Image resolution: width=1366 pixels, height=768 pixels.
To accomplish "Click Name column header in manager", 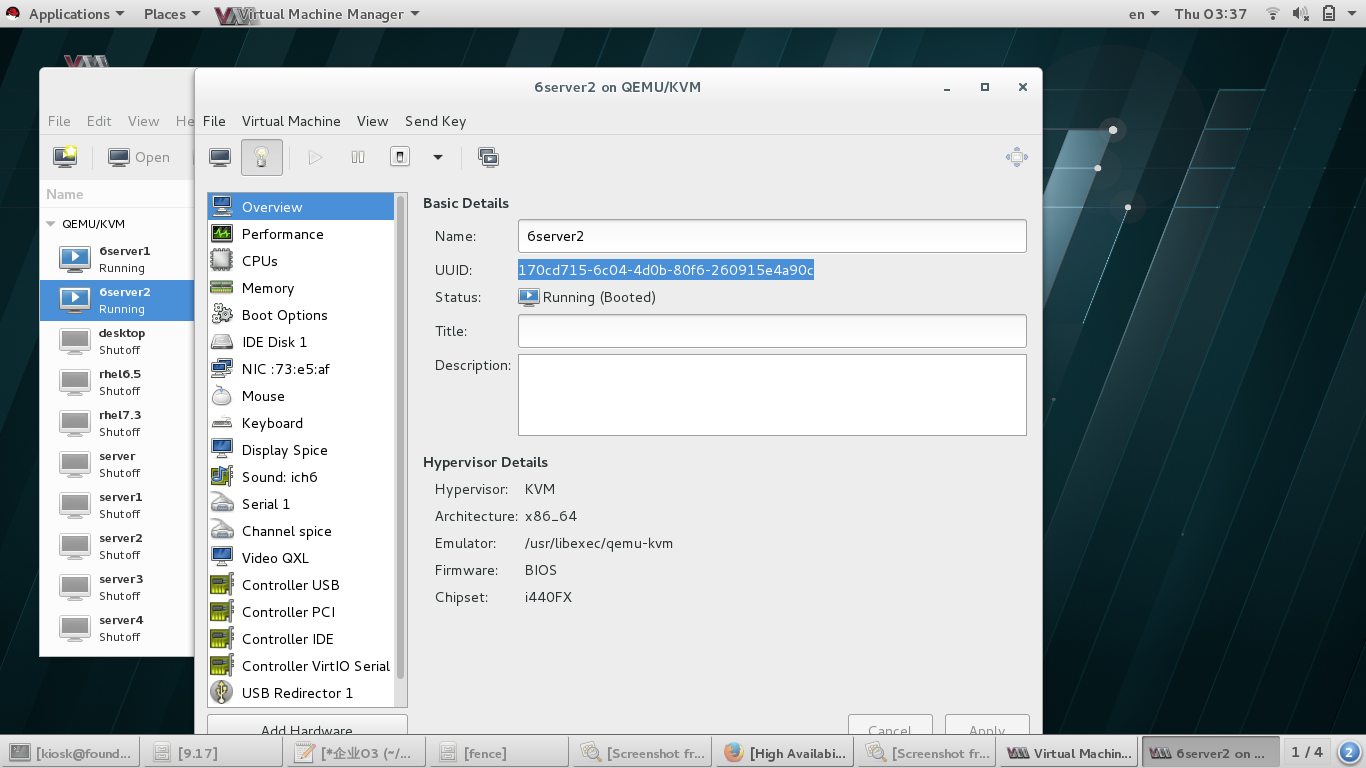I will [x=116, y=194].
